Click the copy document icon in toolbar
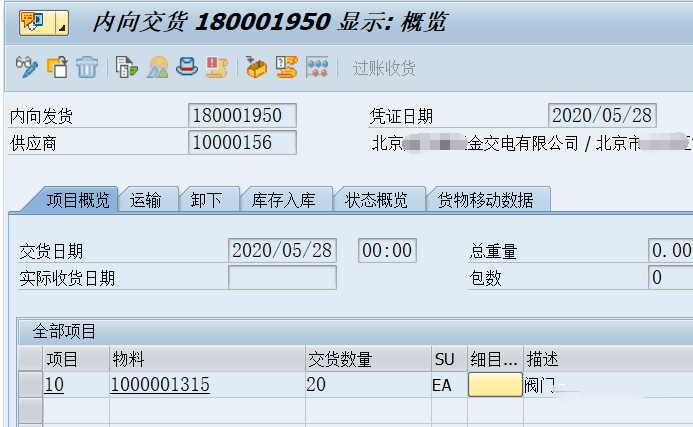693x427 pixels. click(58, 68)
